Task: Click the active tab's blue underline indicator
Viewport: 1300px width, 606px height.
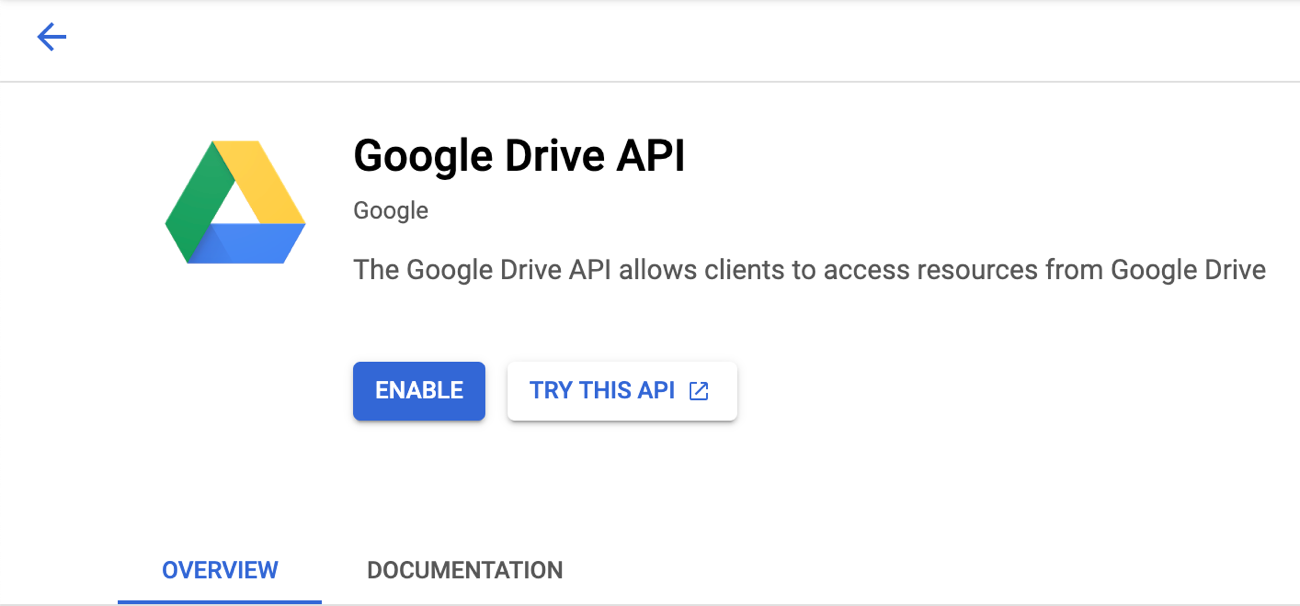Action: click(x=219, y=602)
